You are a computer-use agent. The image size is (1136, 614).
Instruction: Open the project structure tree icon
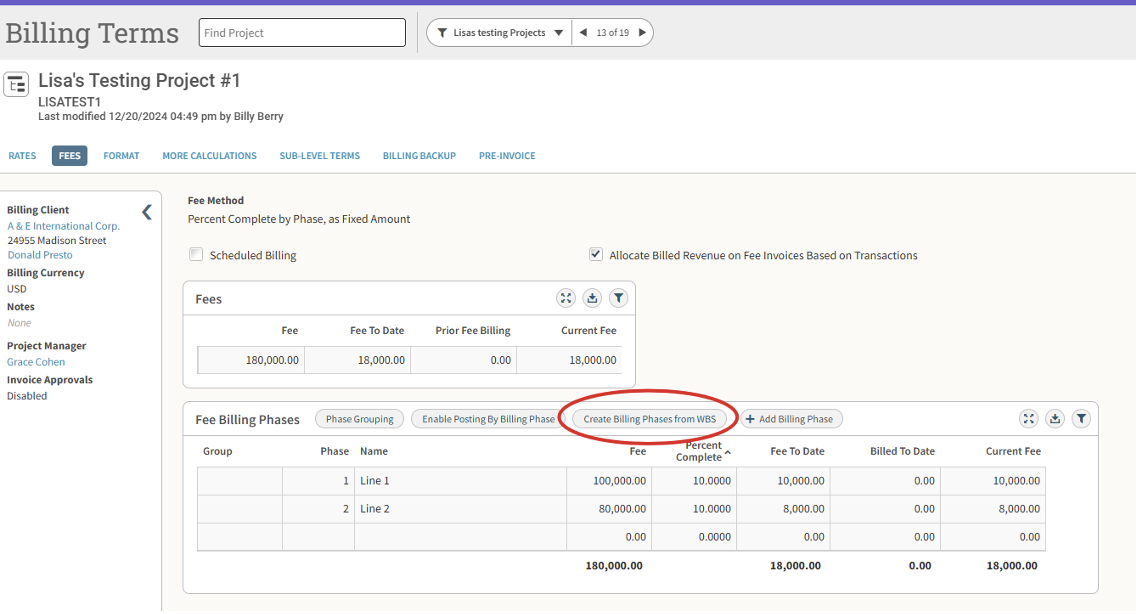click(x=16, y=84)
